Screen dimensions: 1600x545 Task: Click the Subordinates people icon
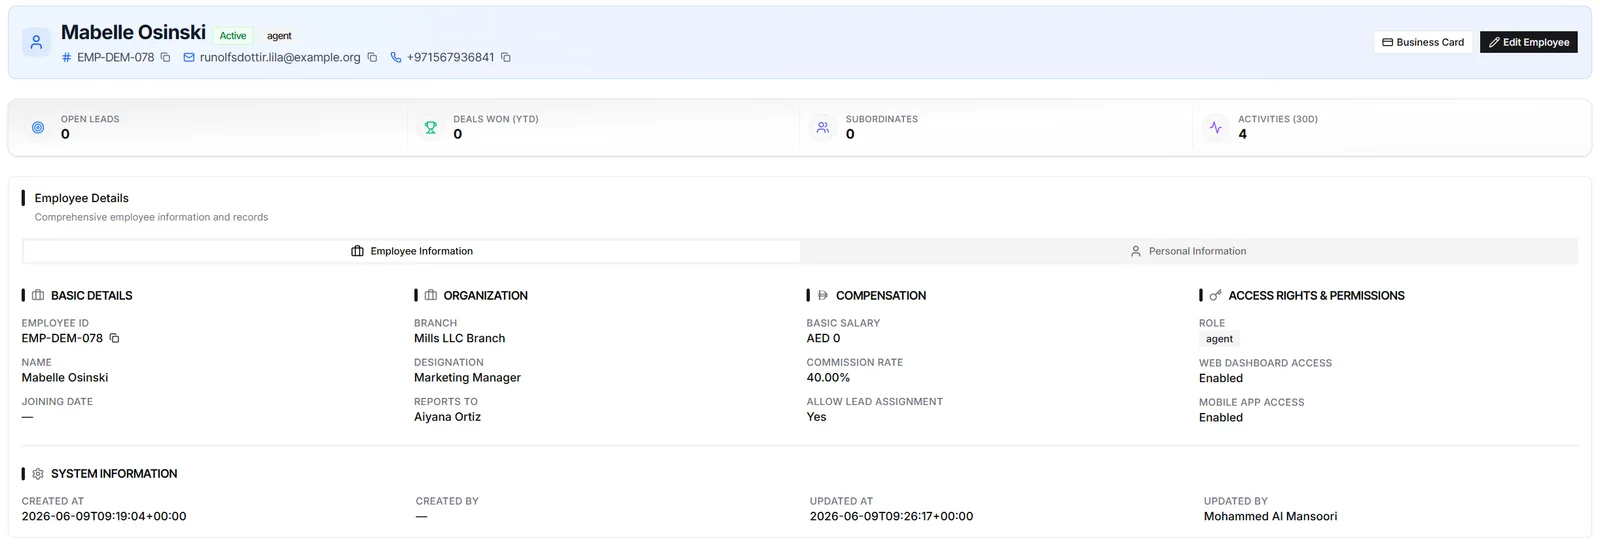click(822, 127)
